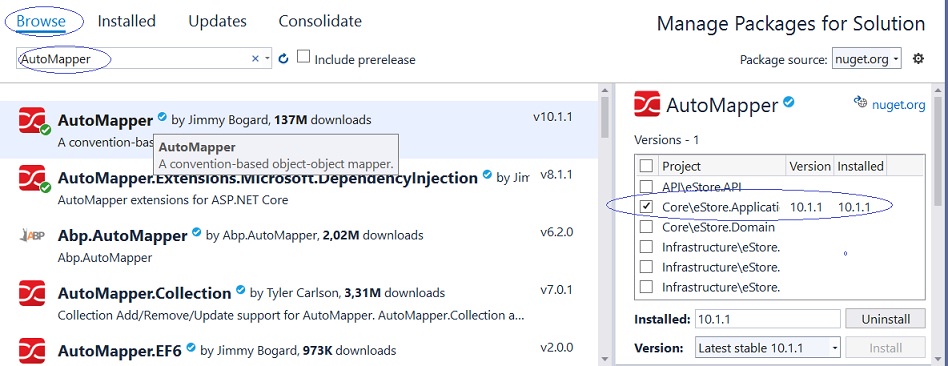
Task: Open the Package source nuget.org dropdown
Action: tap(867, 59)
